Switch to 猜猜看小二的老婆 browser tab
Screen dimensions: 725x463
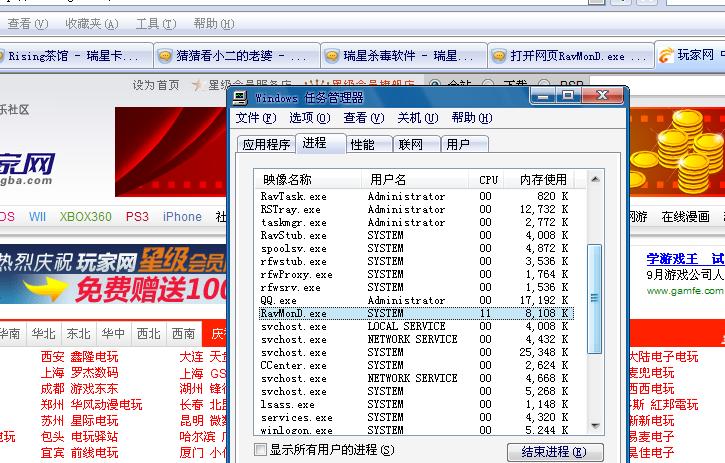coord(237,56)
